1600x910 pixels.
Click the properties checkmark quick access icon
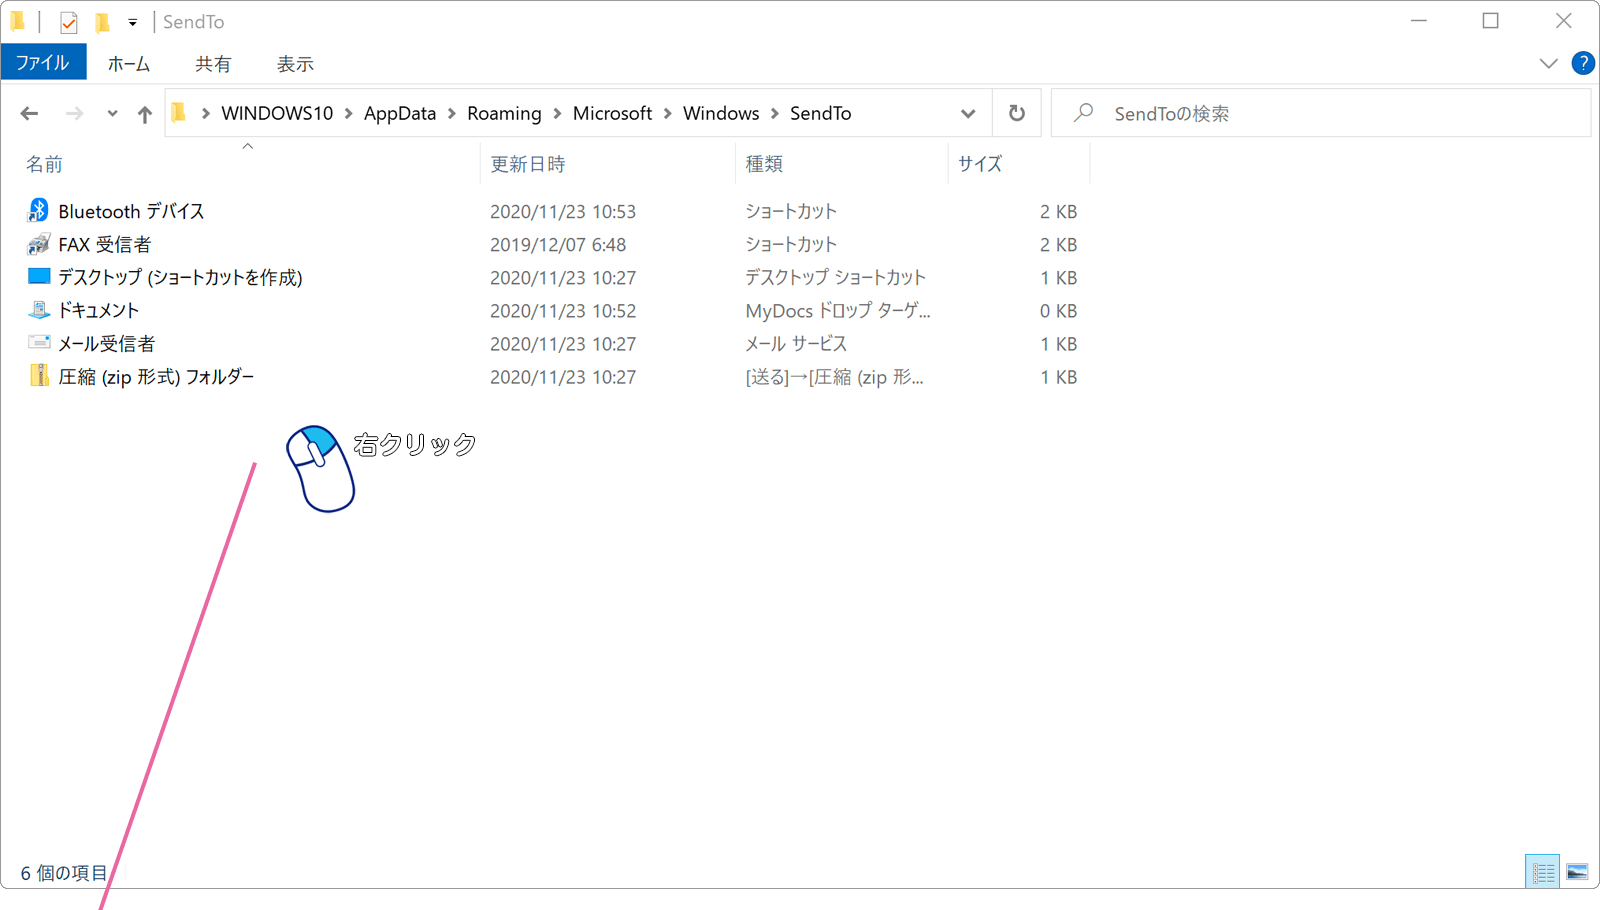point(68,22)
